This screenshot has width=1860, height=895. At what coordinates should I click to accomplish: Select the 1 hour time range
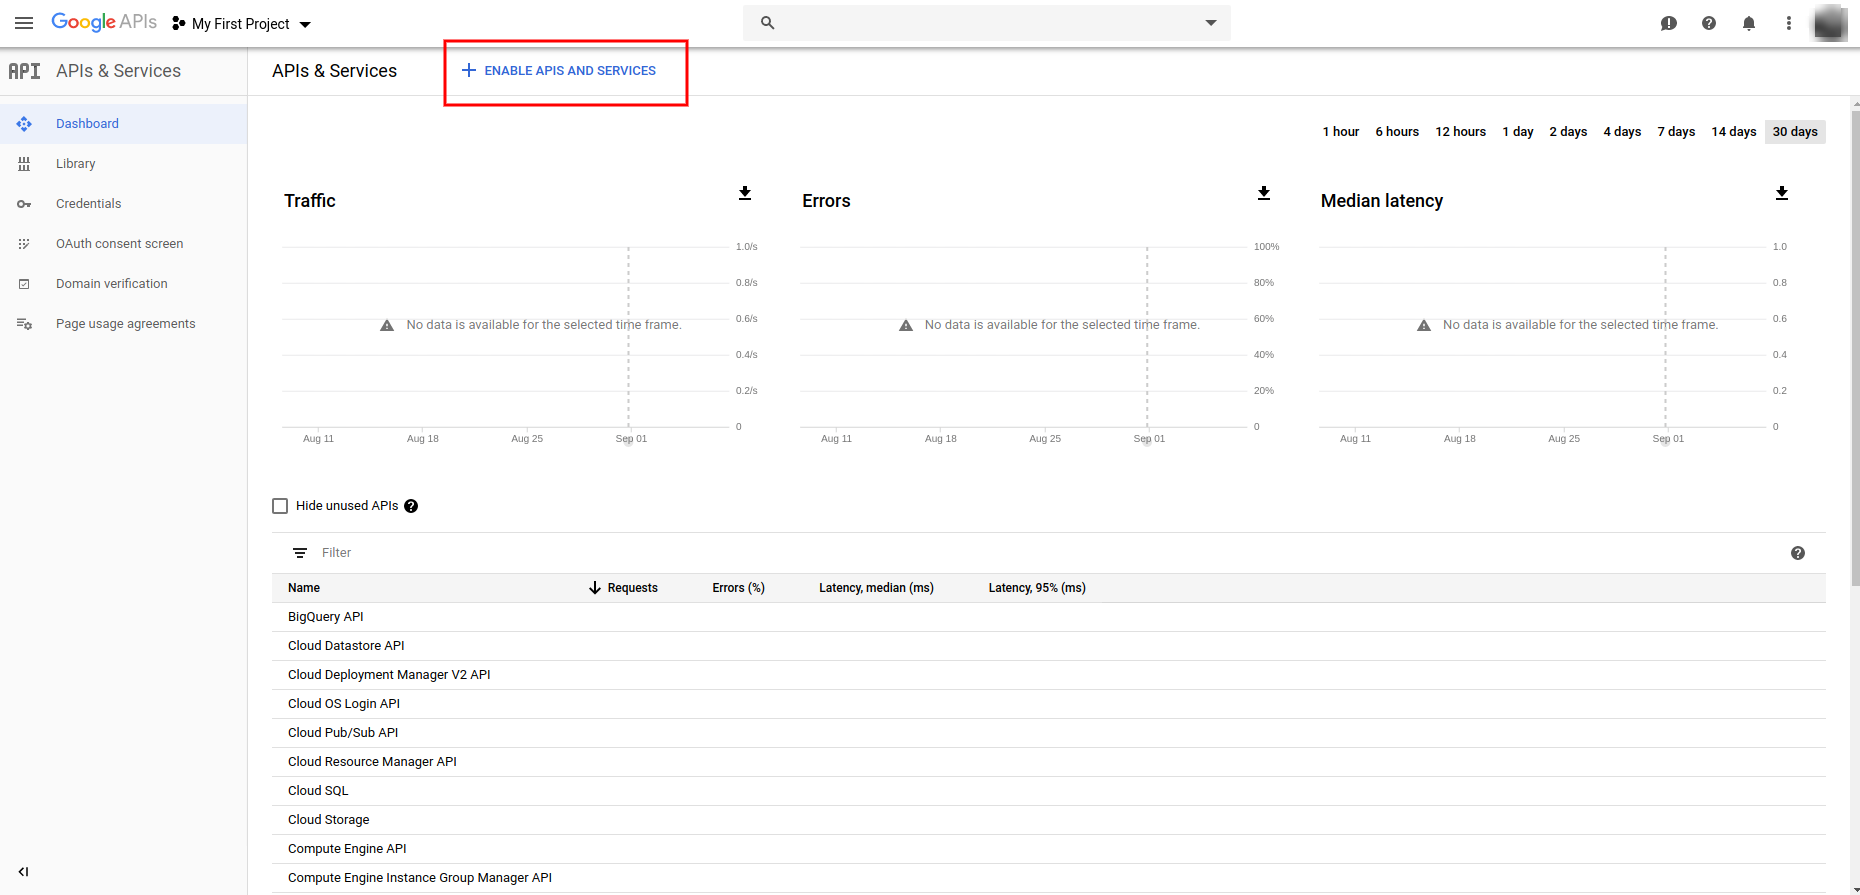[1340, 132]
